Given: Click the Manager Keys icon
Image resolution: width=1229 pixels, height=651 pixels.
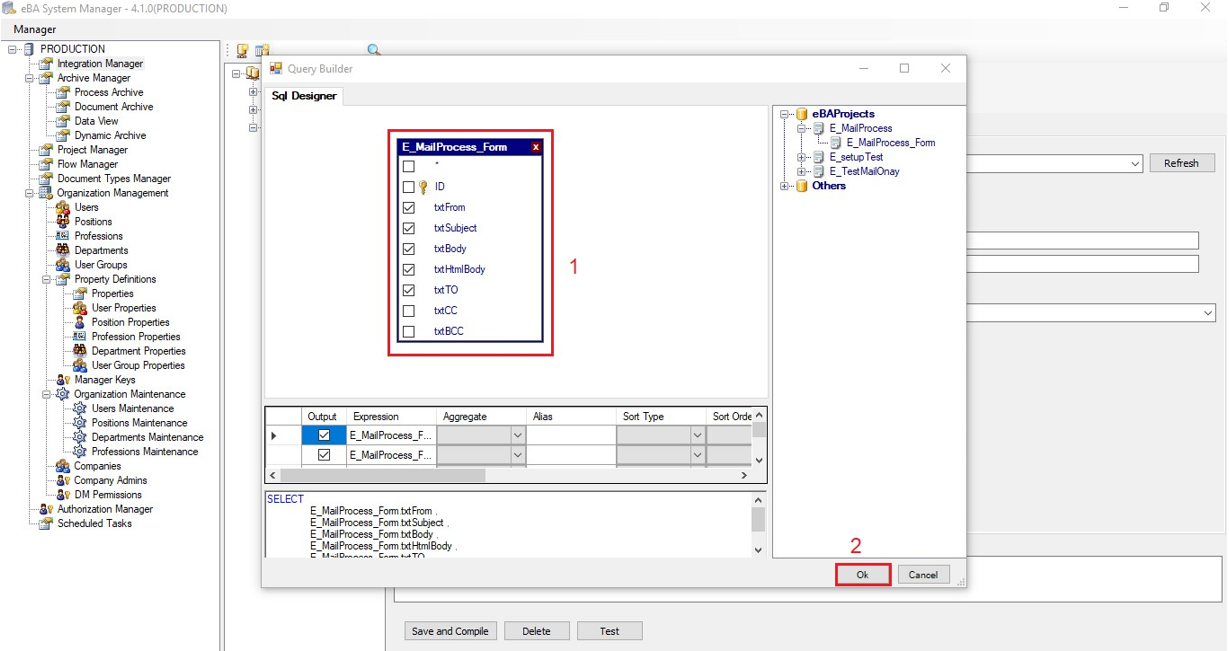Looking at the screenshot, I should click(x=62, y=380).
